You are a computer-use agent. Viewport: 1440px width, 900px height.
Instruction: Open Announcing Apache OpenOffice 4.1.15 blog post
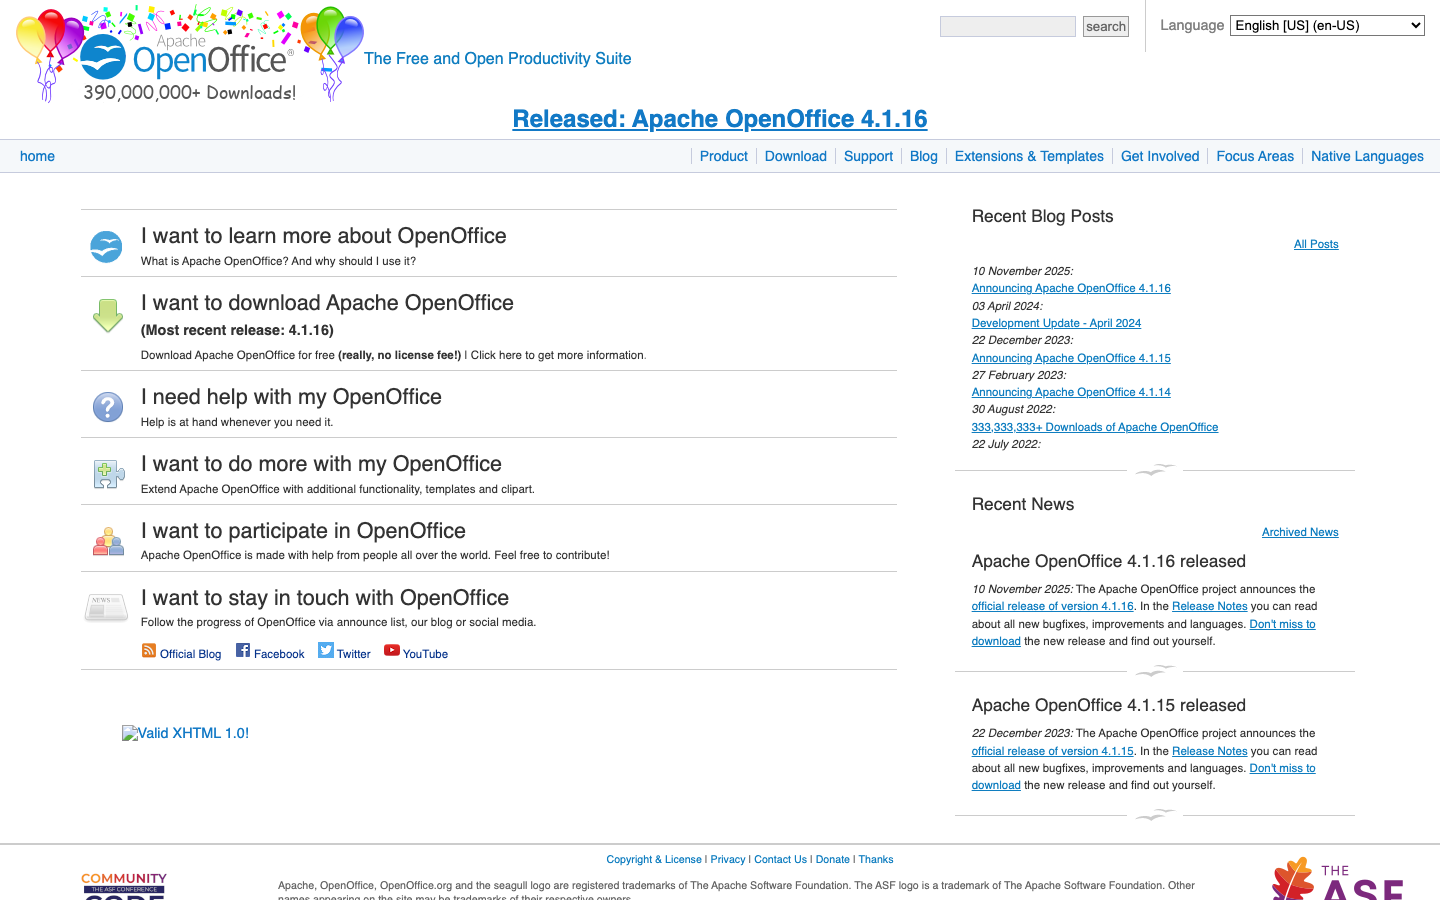click(x=1071, y=358)
